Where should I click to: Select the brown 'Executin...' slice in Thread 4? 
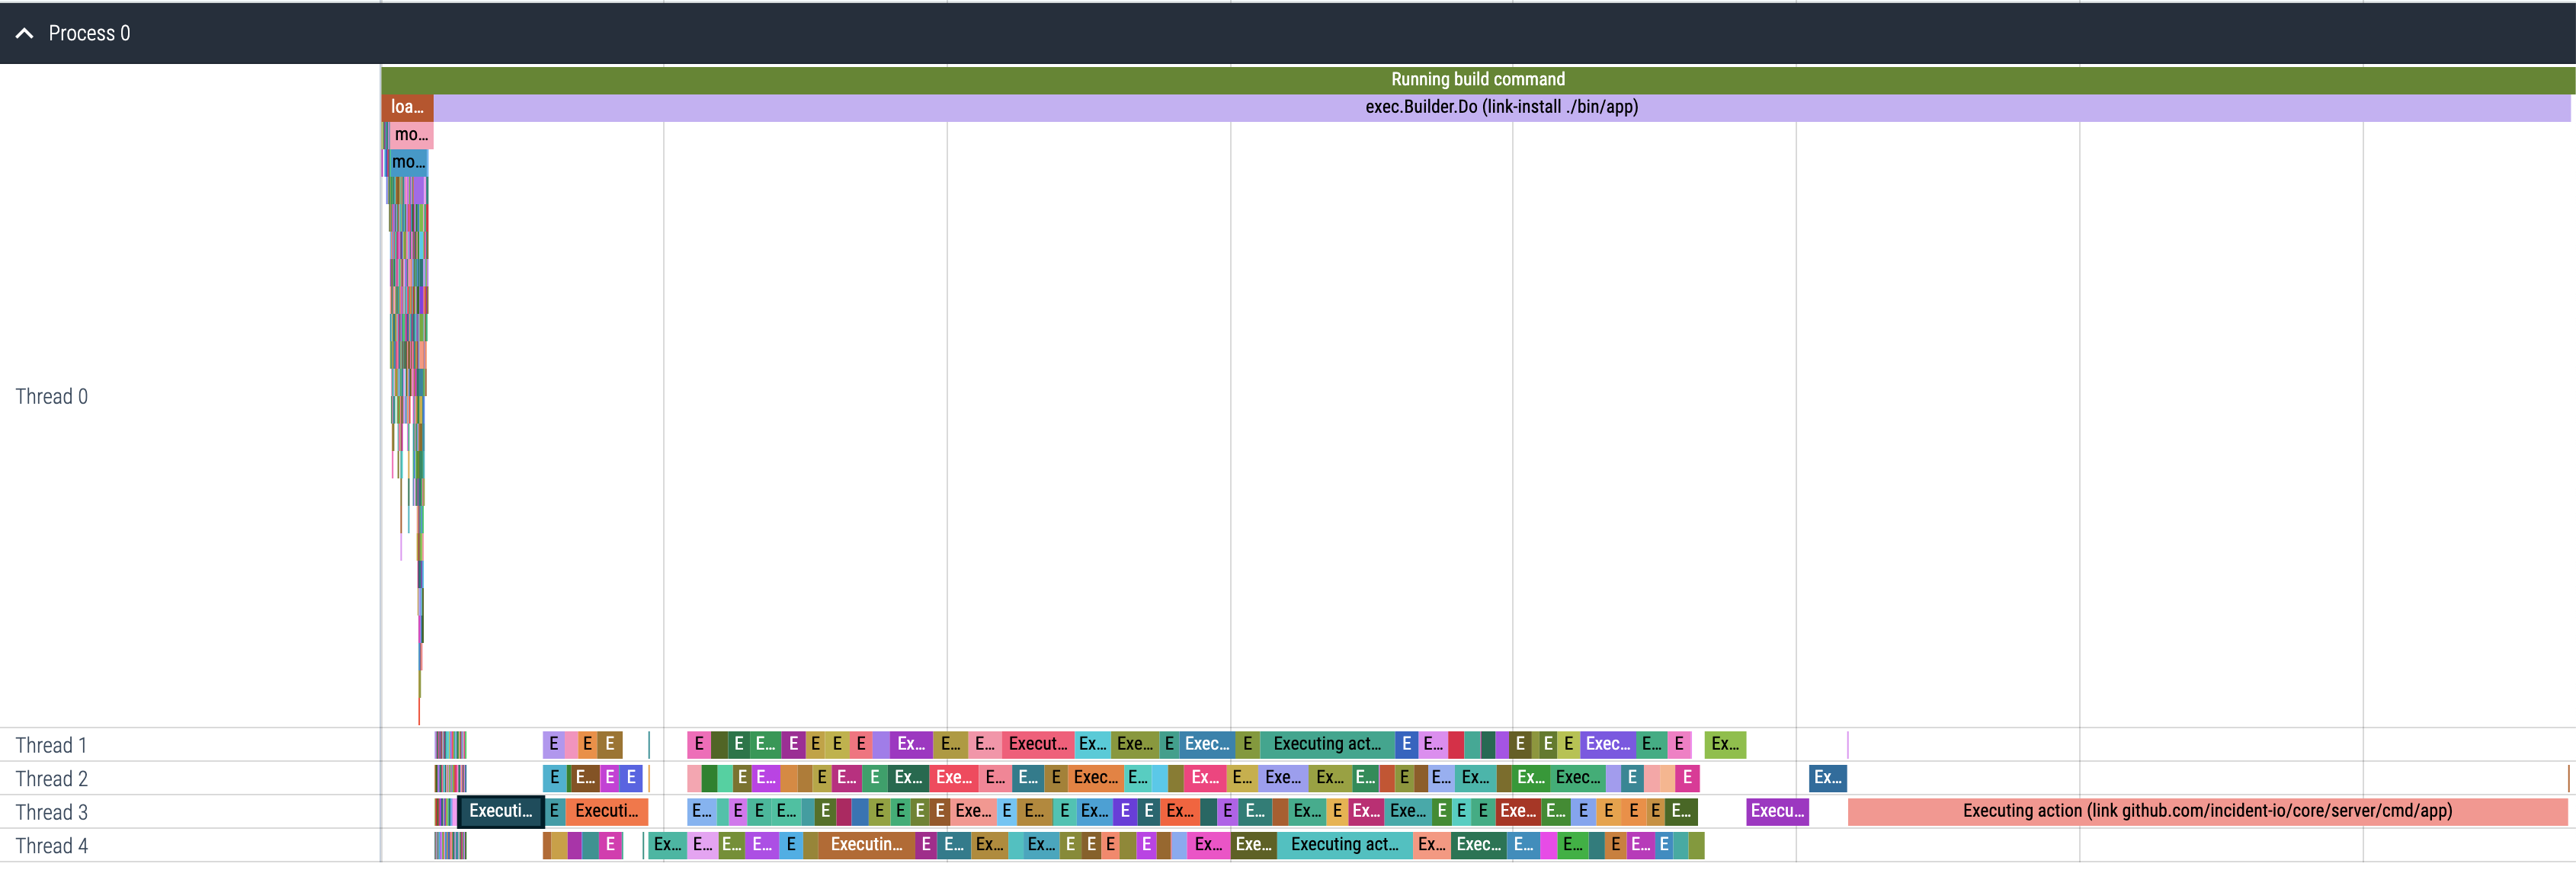(866, 845)
